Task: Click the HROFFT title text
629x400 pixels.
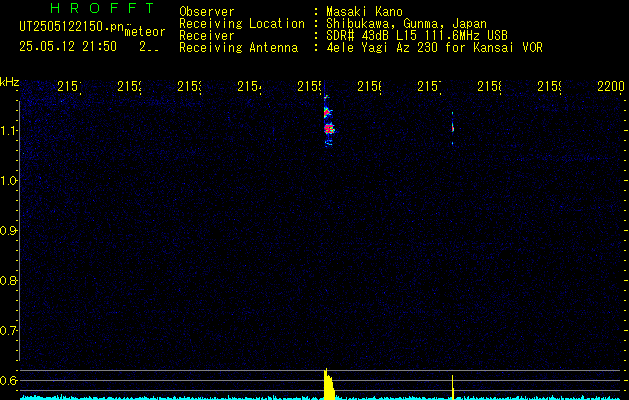Action: coord(102,8)
